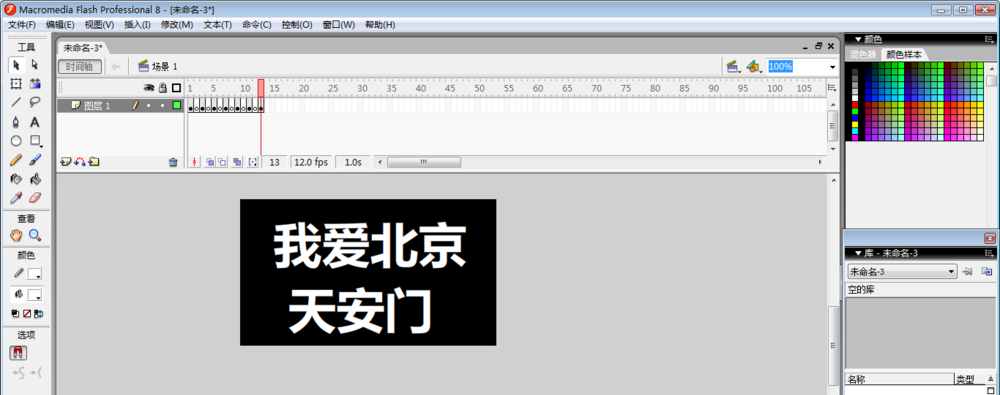Click the Insert Layer Folder icon
This screenshot has height=395, width=1000.
coord(94,162)
